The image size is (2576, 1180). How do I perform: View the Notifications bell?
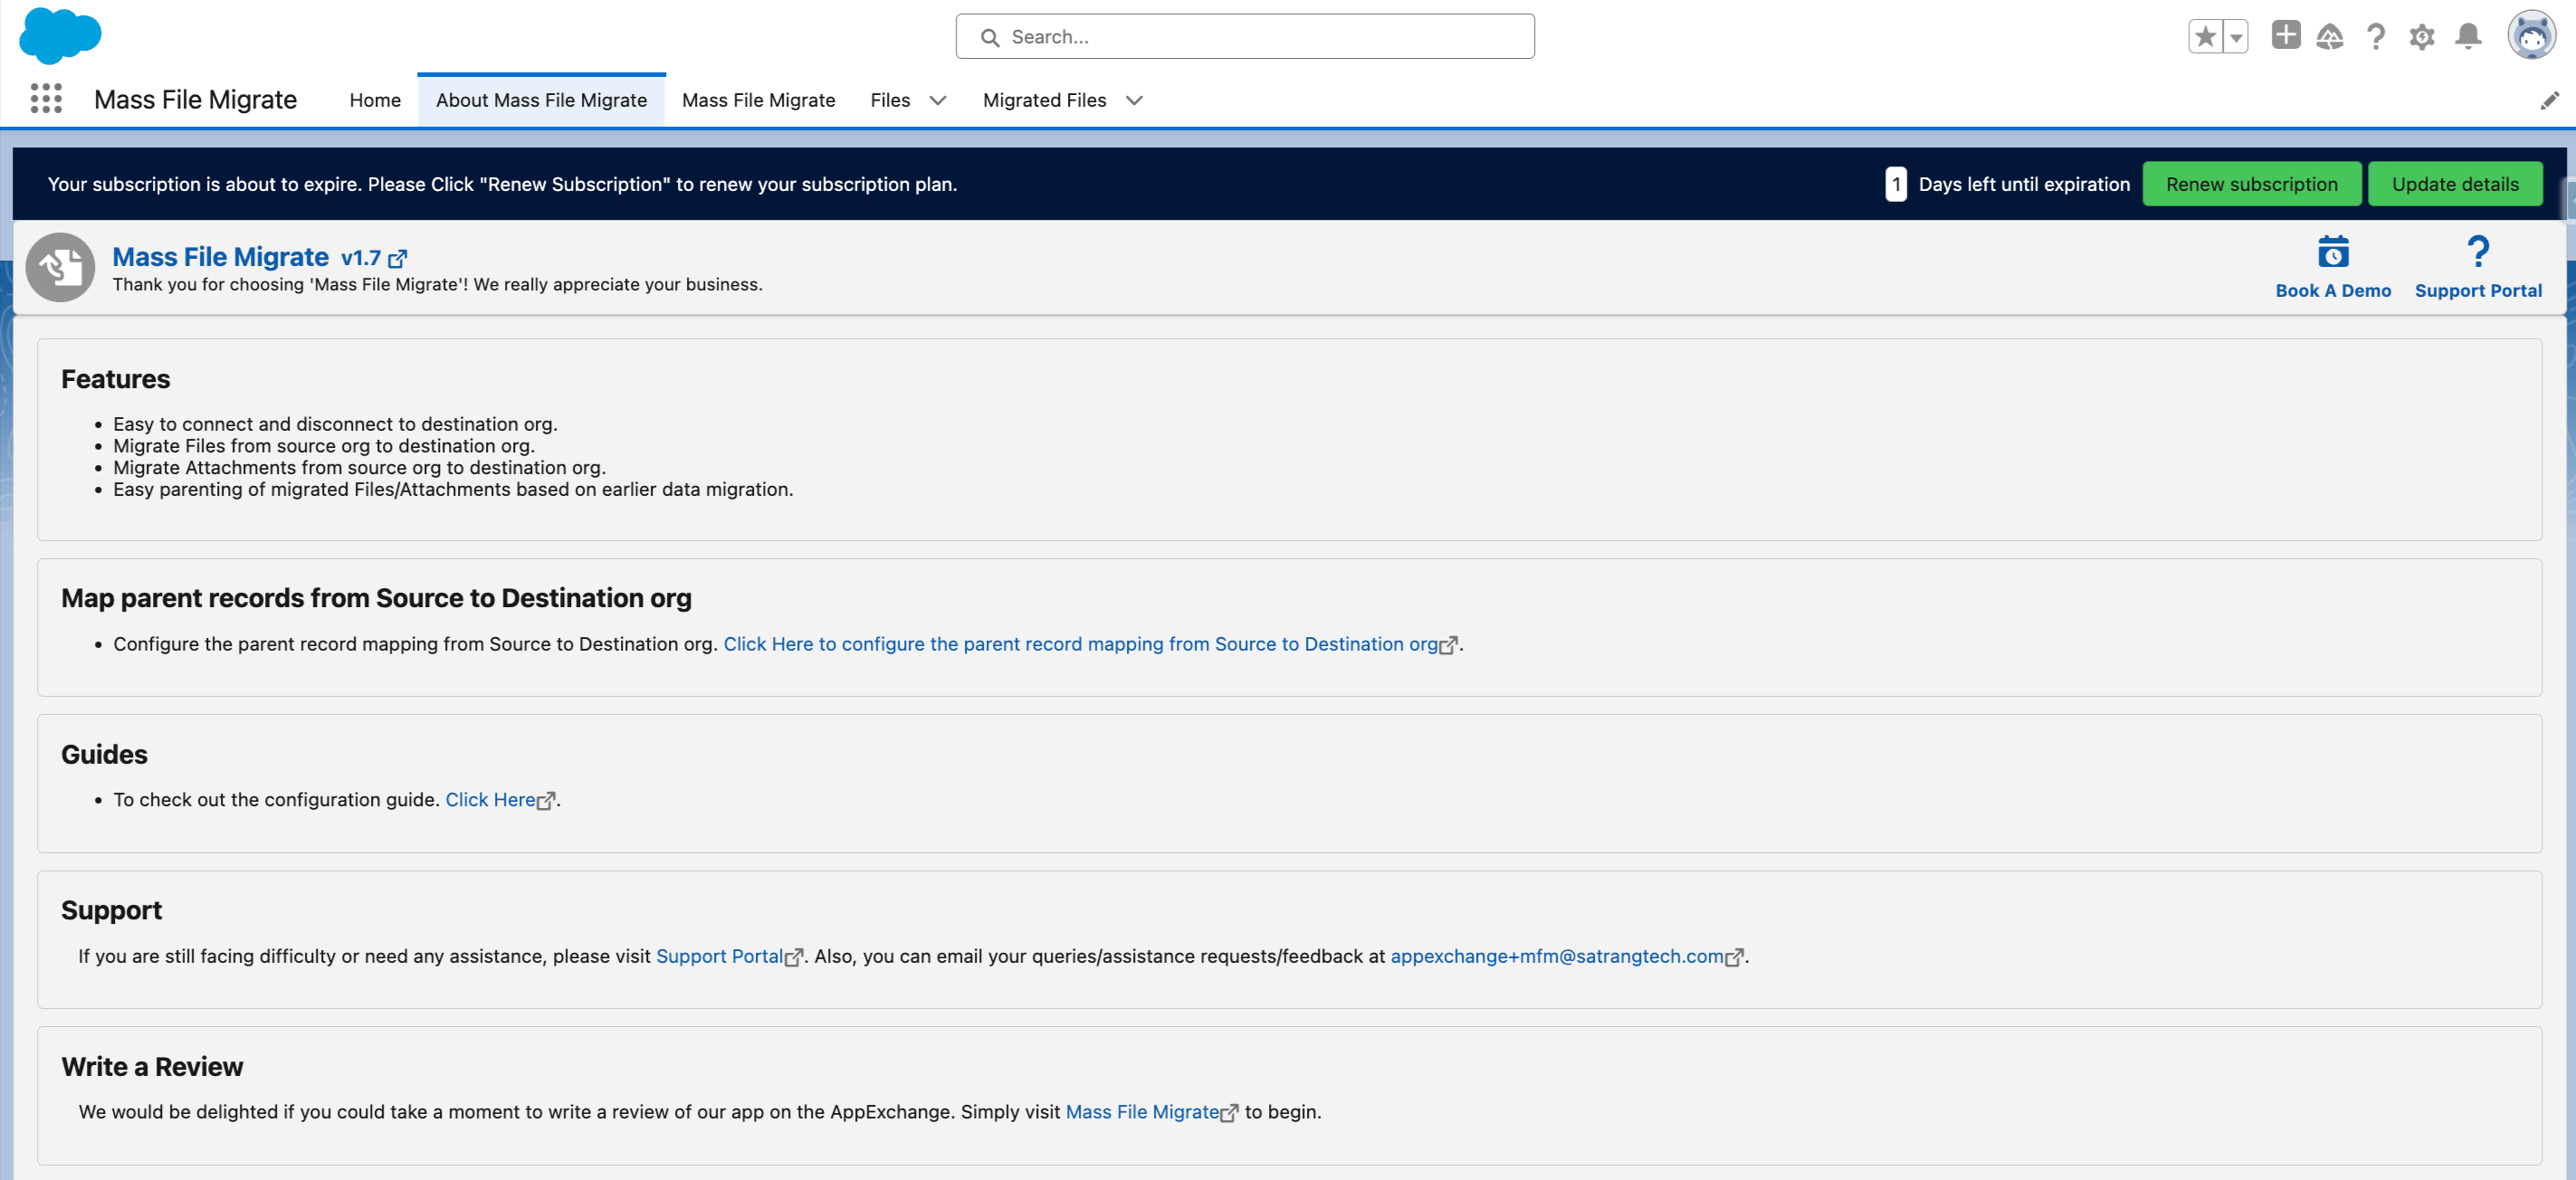[2468, 37]
